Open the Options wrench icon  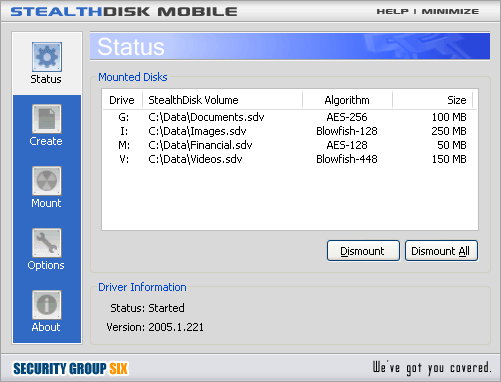[47, 243]
